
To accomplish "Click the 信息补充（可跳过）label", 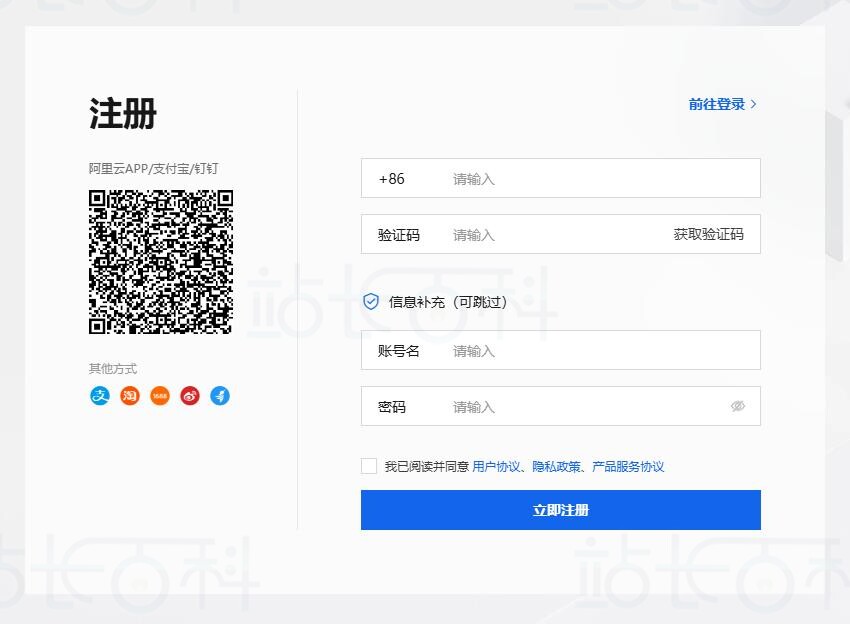I will 448,302.
